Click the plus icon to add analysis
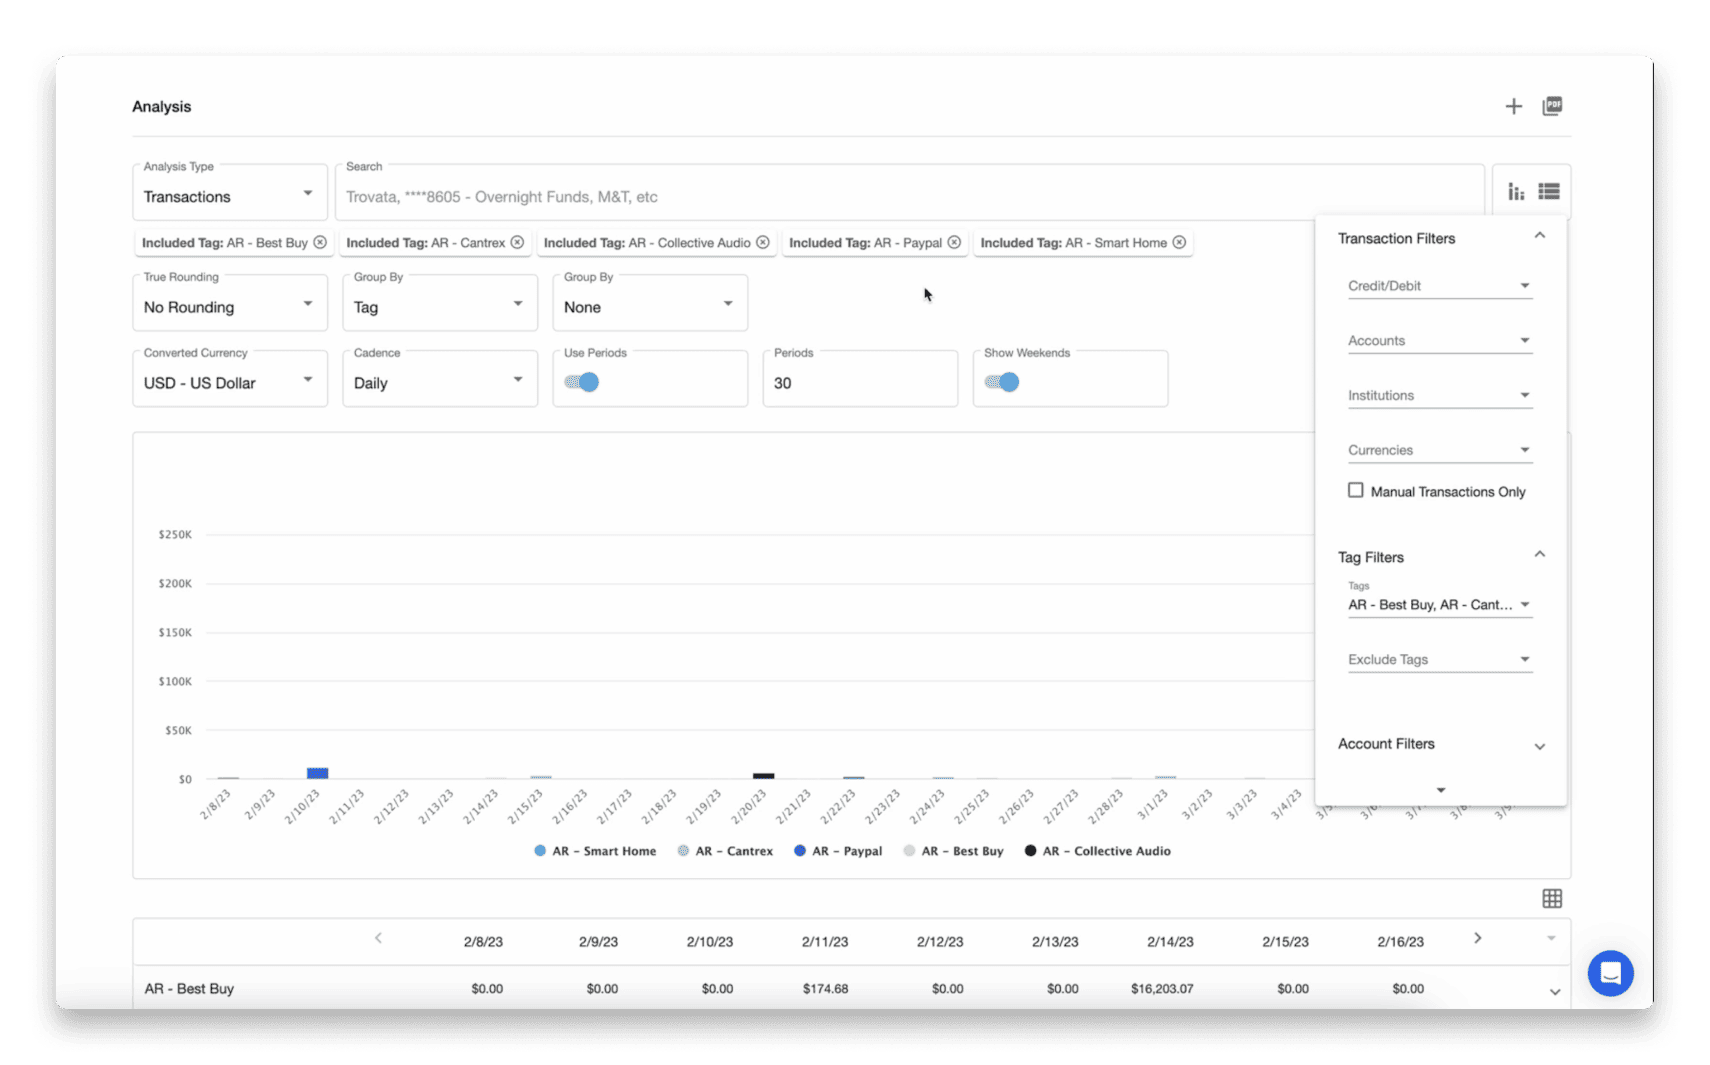Image resolution: width=1710 pixels, height=1065 pixels. click(x=1513, y=107)
